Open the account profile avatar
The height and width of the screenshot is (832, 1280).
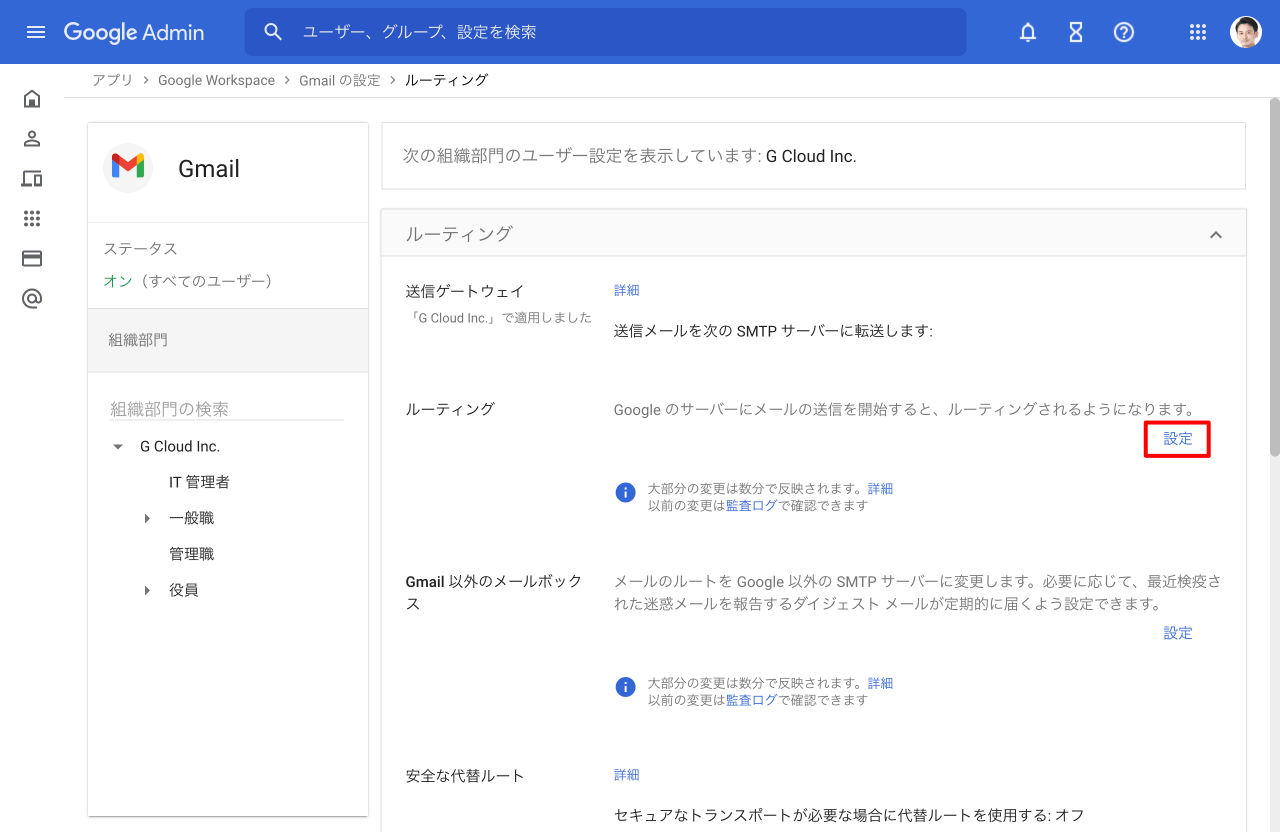click(1246, 32)
